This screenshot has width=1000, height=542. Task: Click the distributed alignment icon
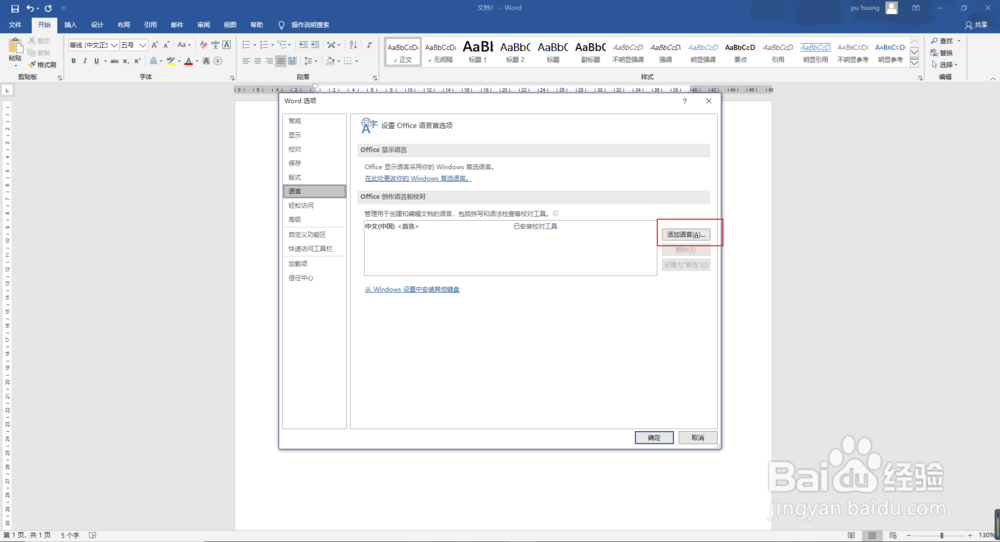click(292, 61)
